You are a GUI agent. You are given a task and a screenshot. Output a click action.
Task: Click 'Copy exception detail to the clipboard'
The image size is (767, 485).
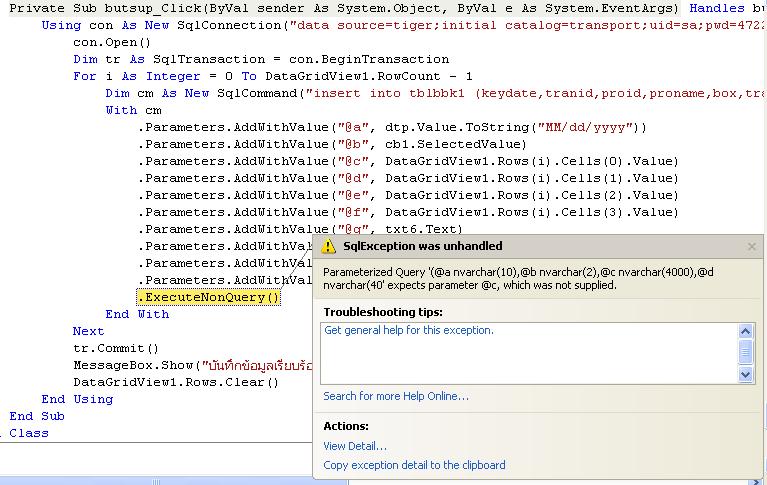point(414,465)
